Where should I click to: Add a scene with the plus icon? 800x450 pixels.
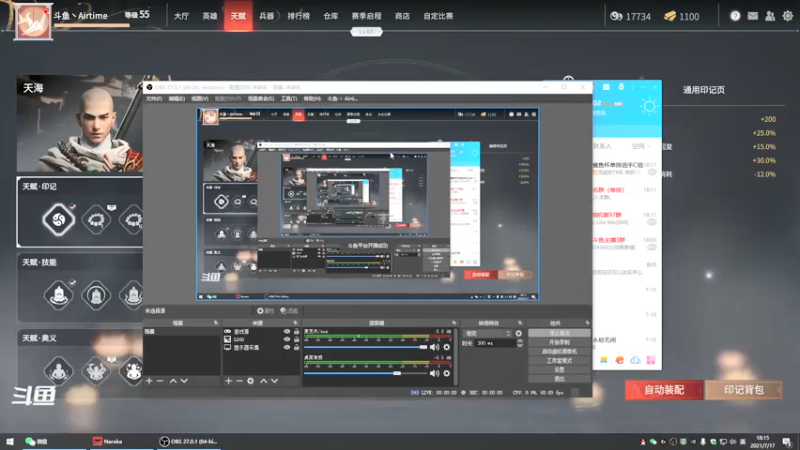tap(149, 381)
